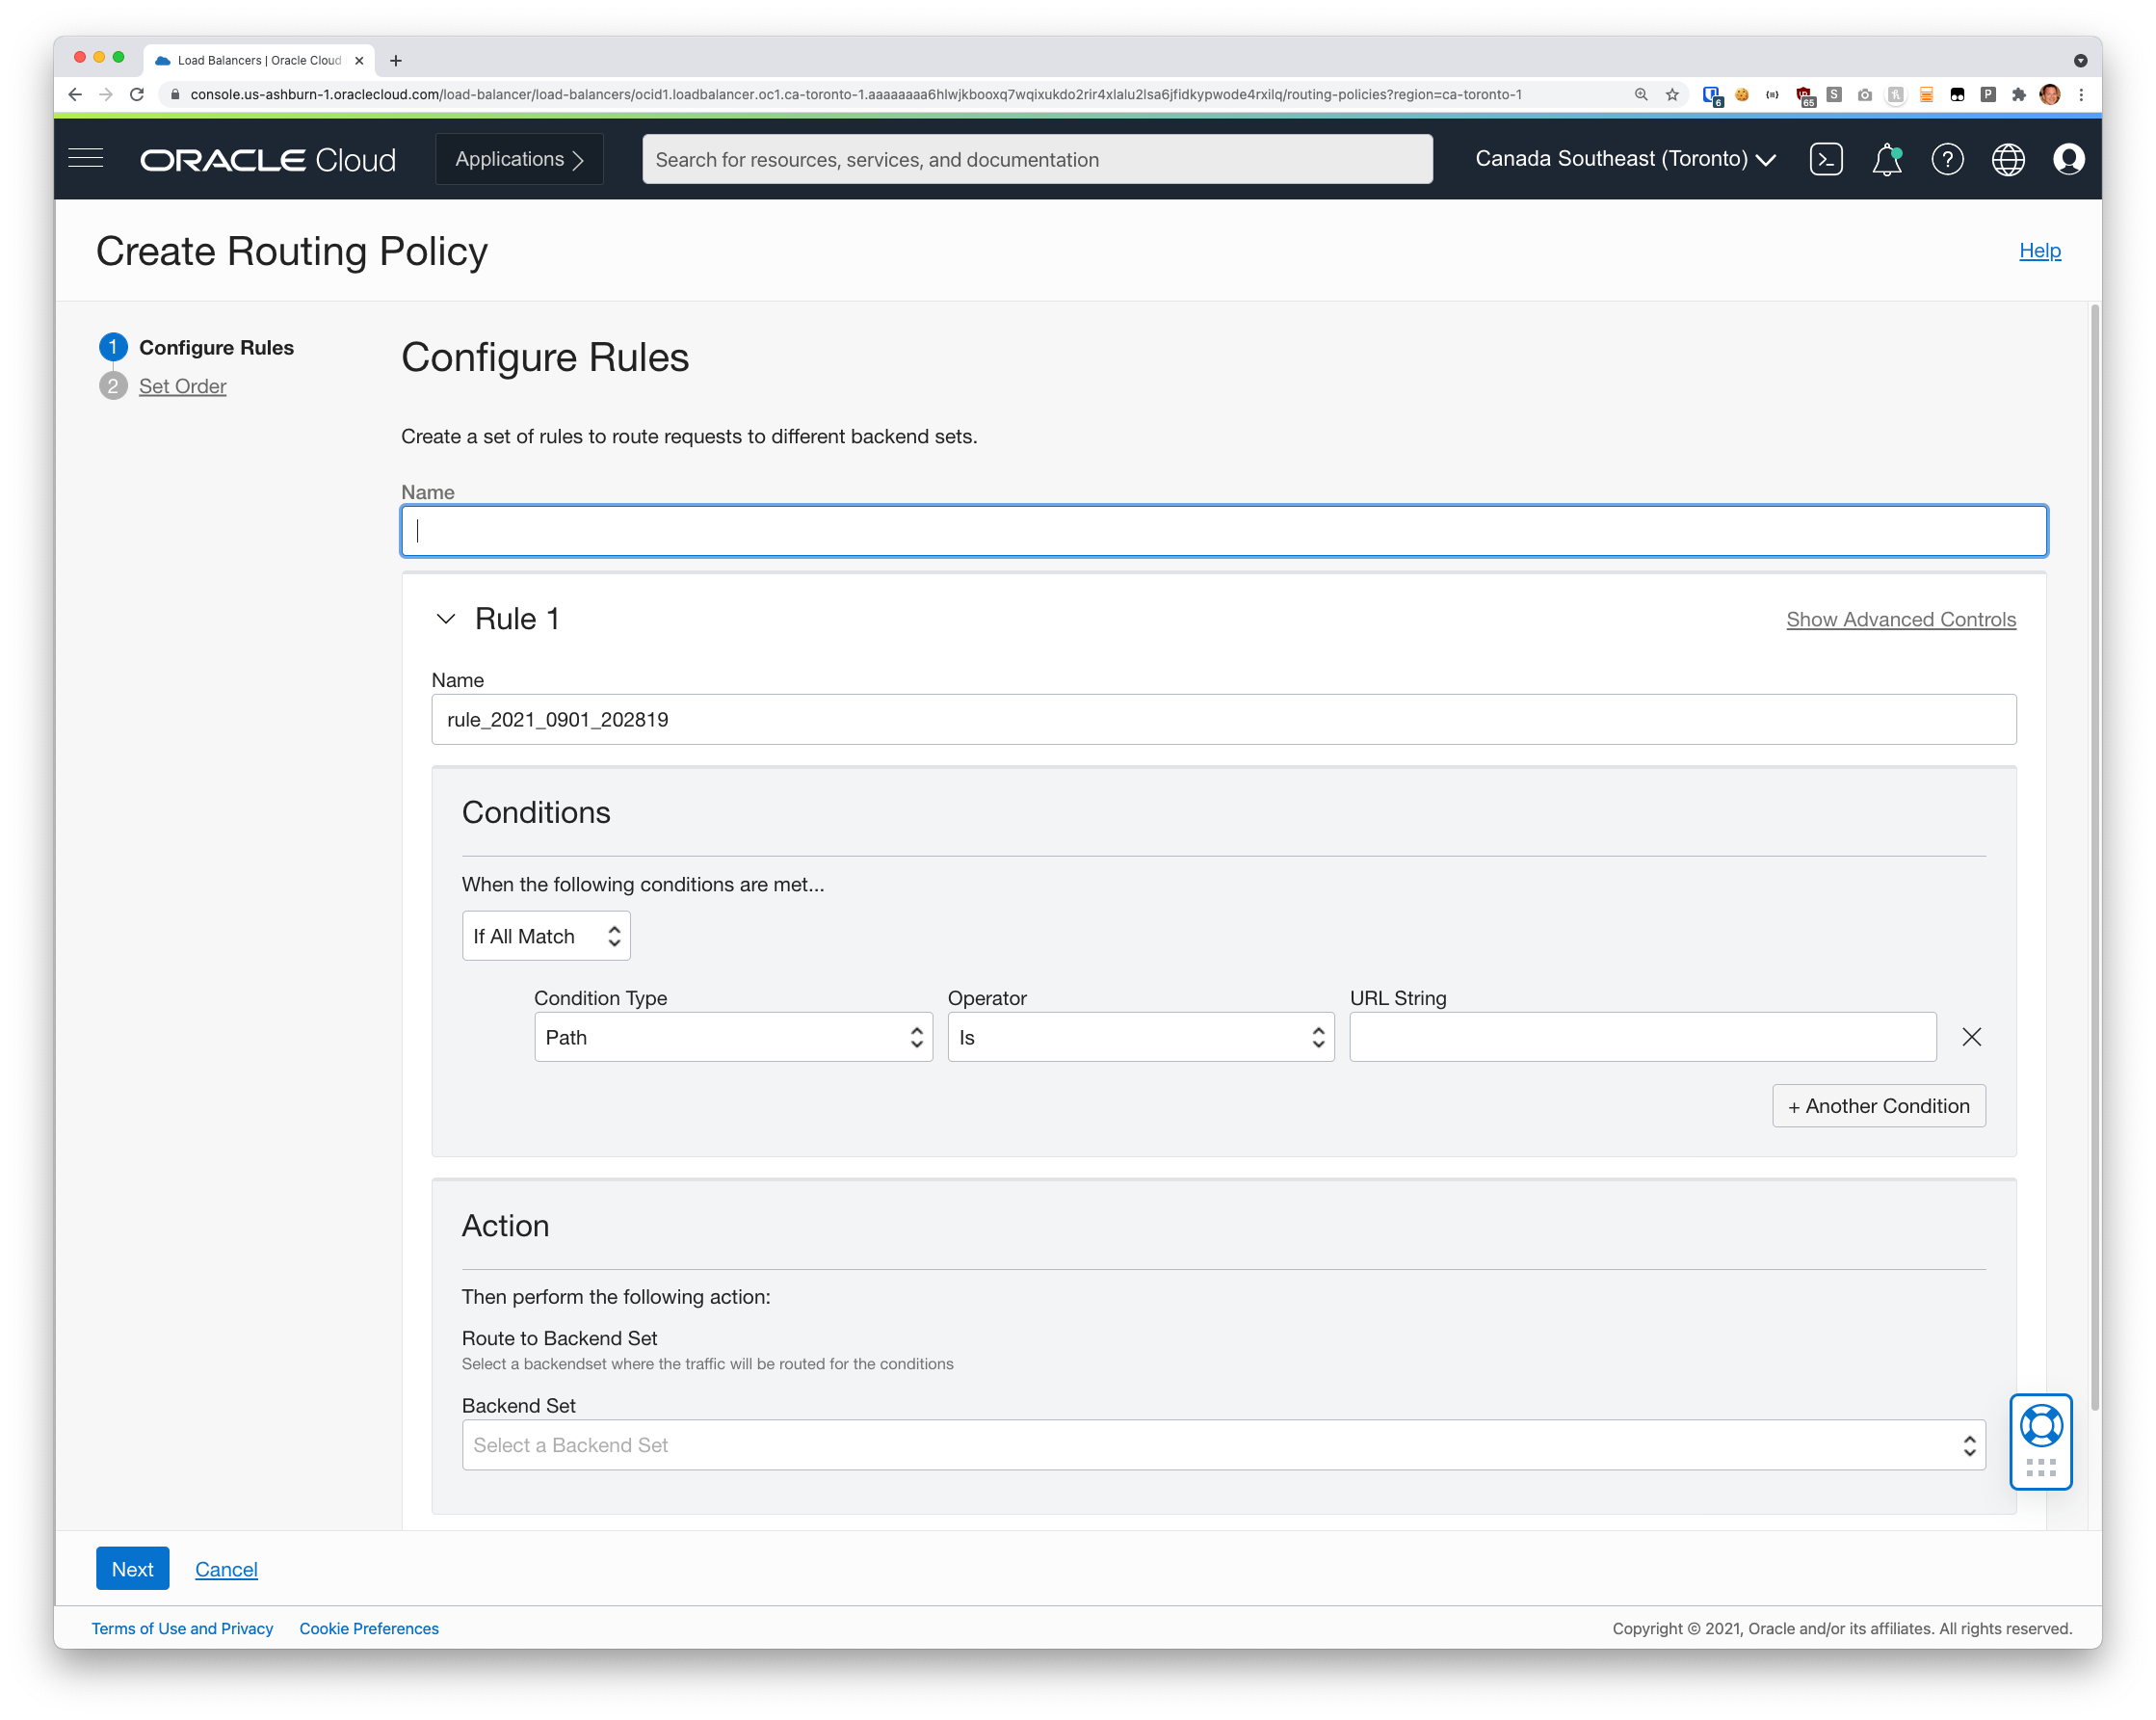Image resolution: width=2156 pixels, height=1720 pixels.
Task: Open the If All Match dropdown
Action: click(x=546, y=936)
